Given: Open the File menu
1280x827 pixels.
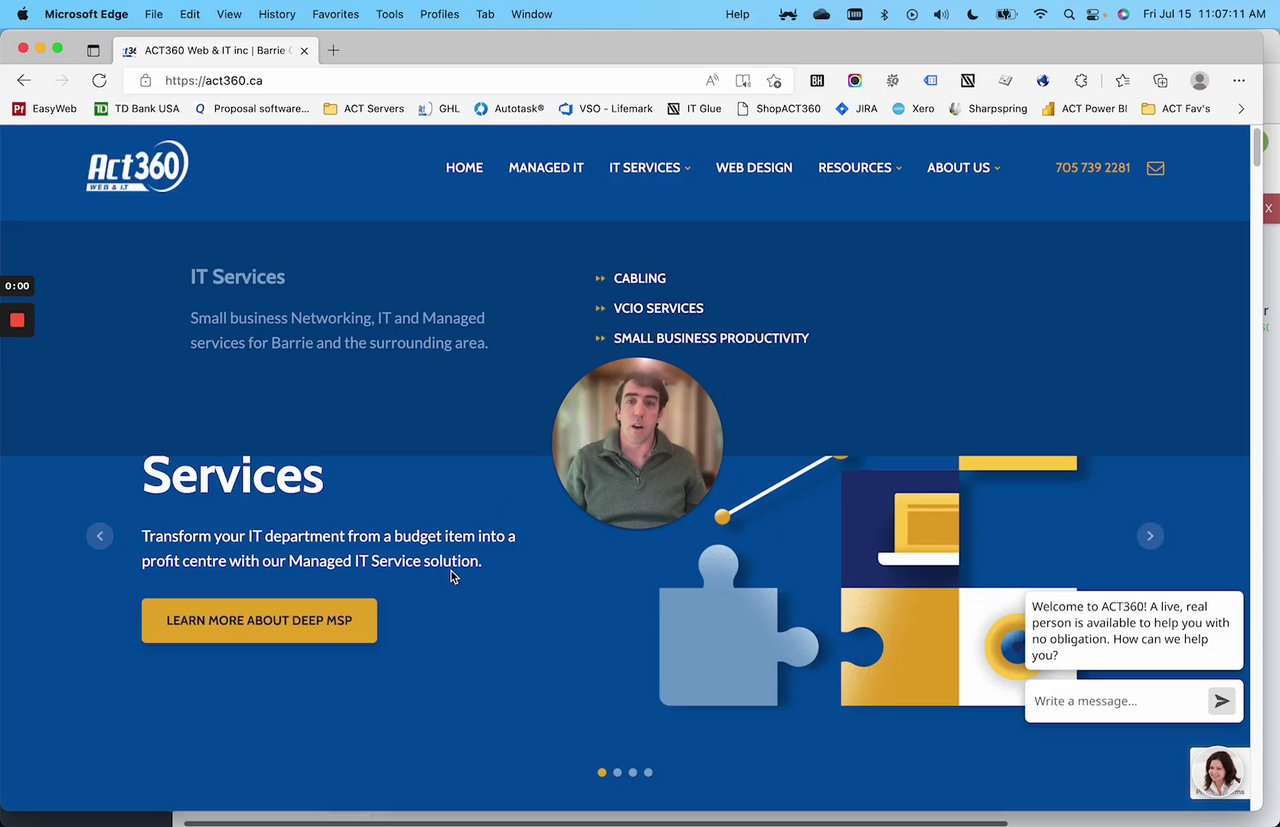Looking at the screenshot, I should tap(153, 14).
